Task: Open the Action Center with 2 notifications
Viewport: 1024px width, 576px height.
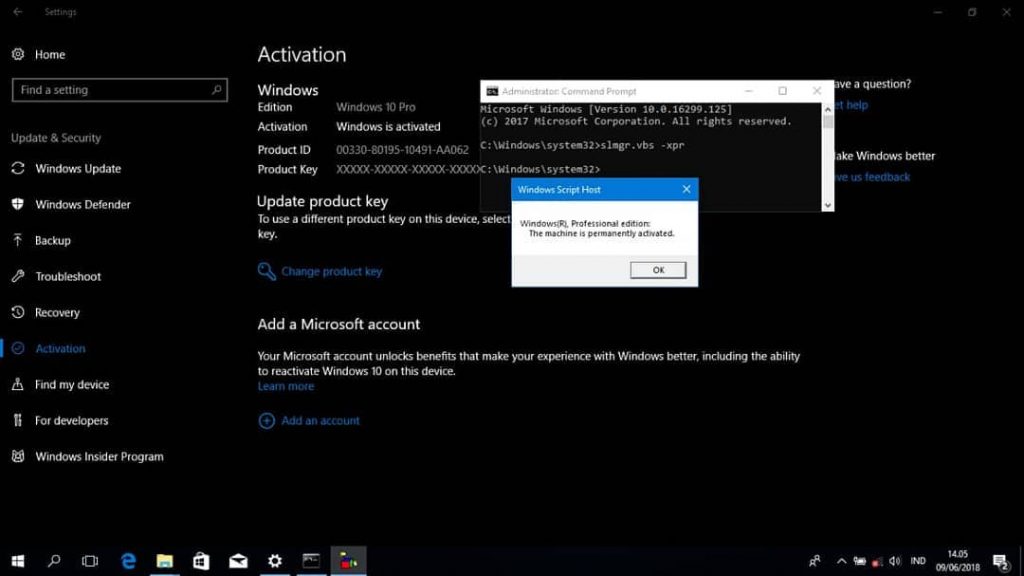Action: tap(998, 561)
